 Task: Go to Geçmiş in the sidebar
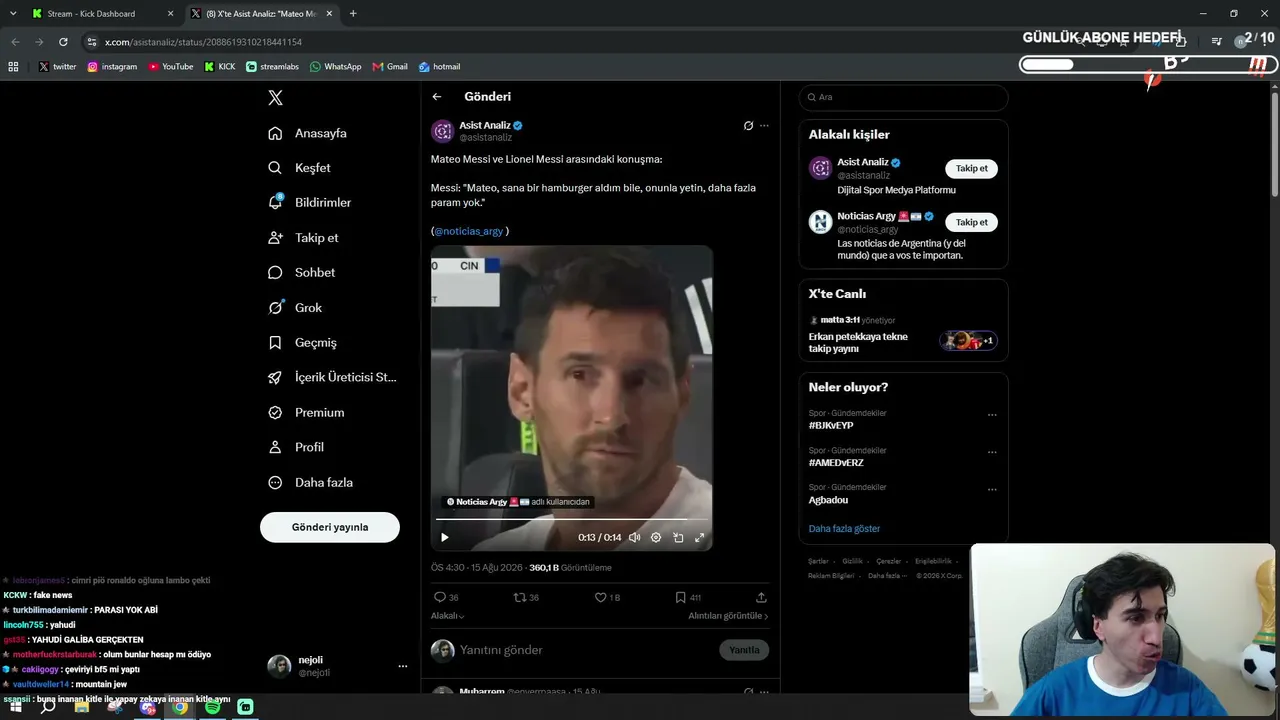[x=302, y=342]
